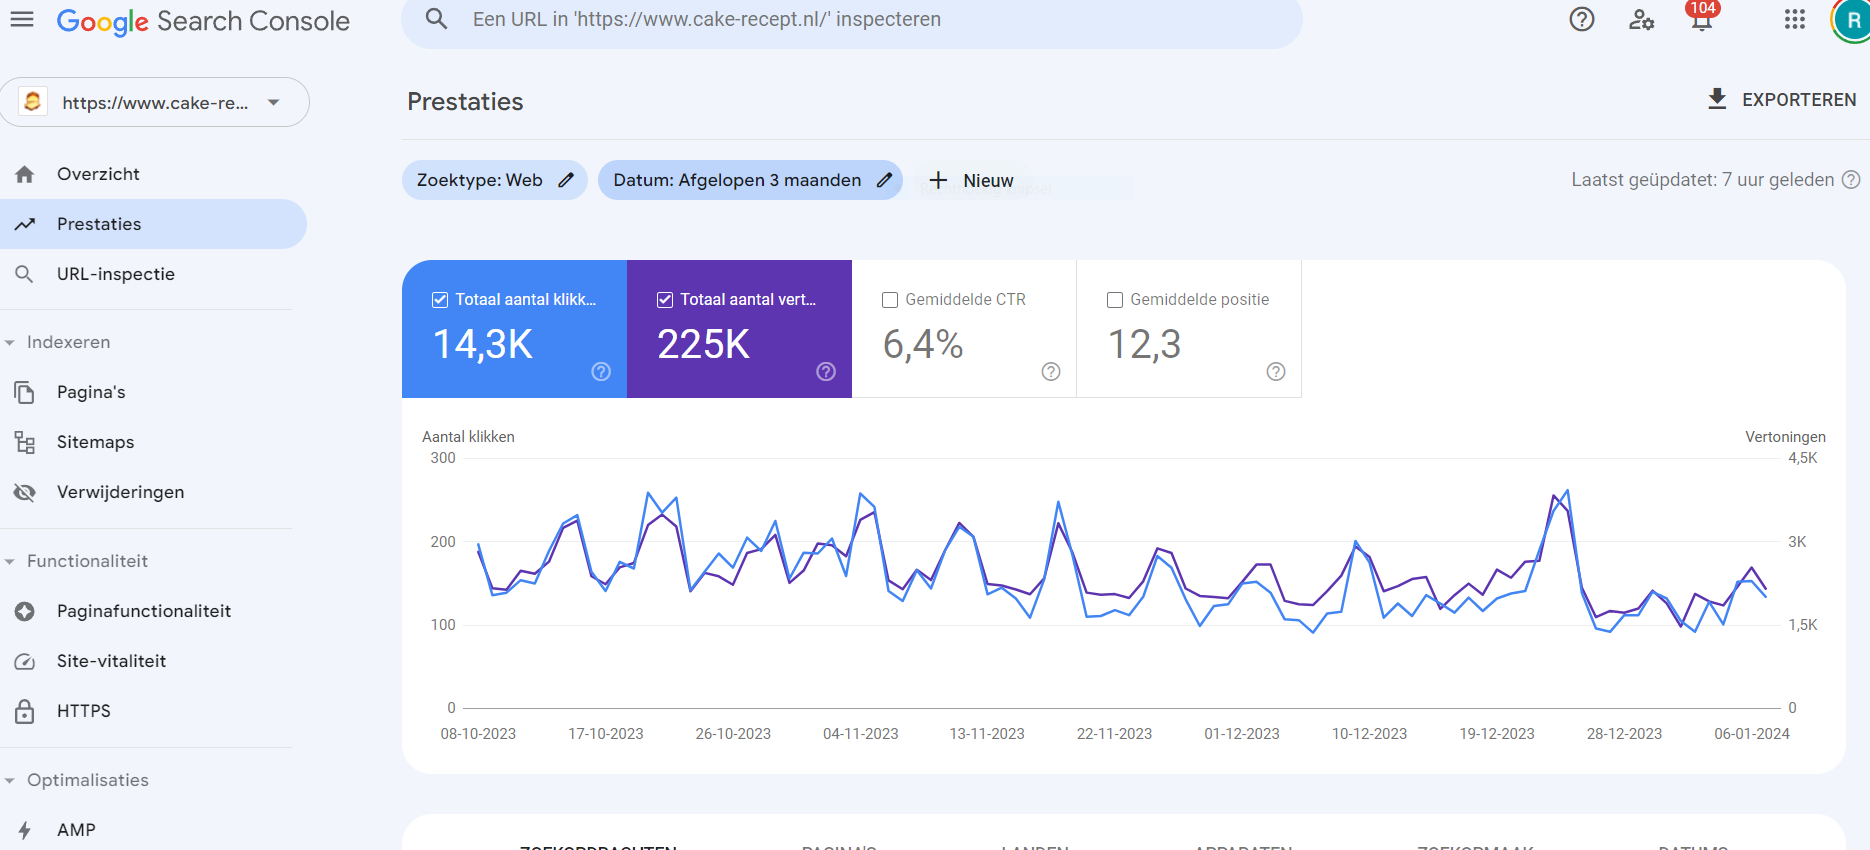
Task: Open users and settings icon
Action: point(1641,19)
